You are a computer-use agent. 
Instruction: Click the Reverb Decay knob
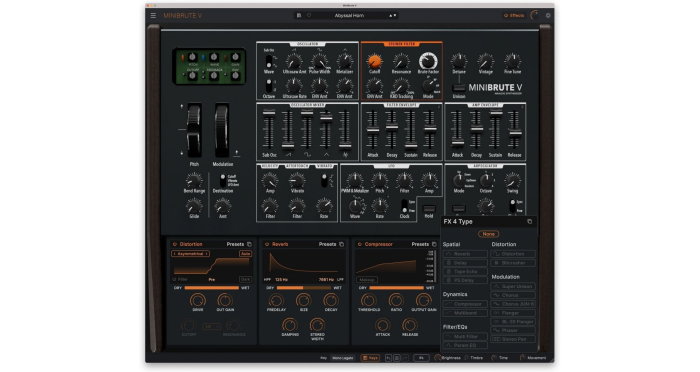pos(331,301)
